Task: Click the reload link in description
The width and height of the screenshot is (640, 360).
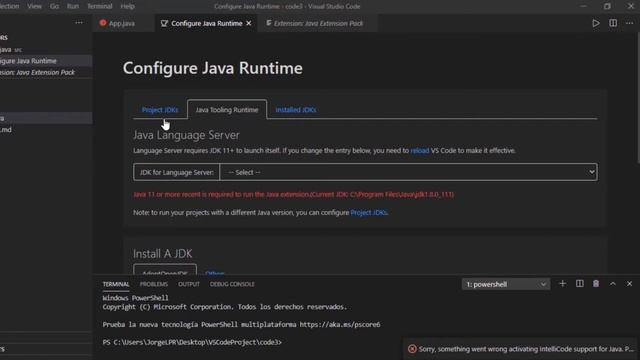Action: (420, 151)
